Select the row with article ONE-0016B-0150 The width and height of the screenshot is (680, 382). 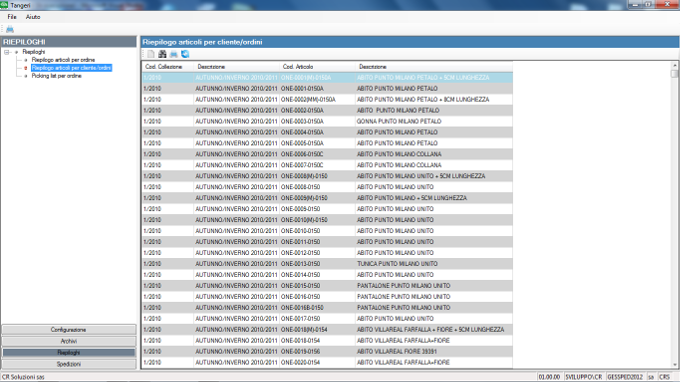327,307
